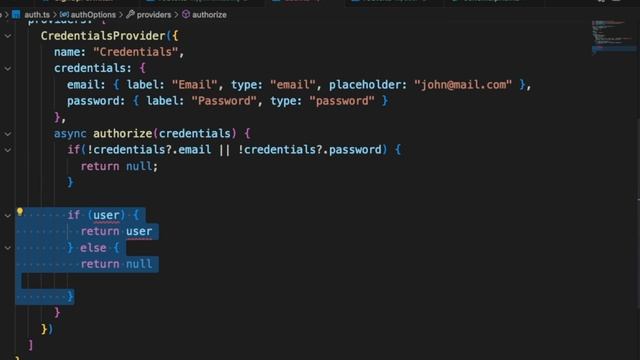Viewport: 640px width, 360px height.
Task: Click user in return user line
Action: click(x=139, y=231)
